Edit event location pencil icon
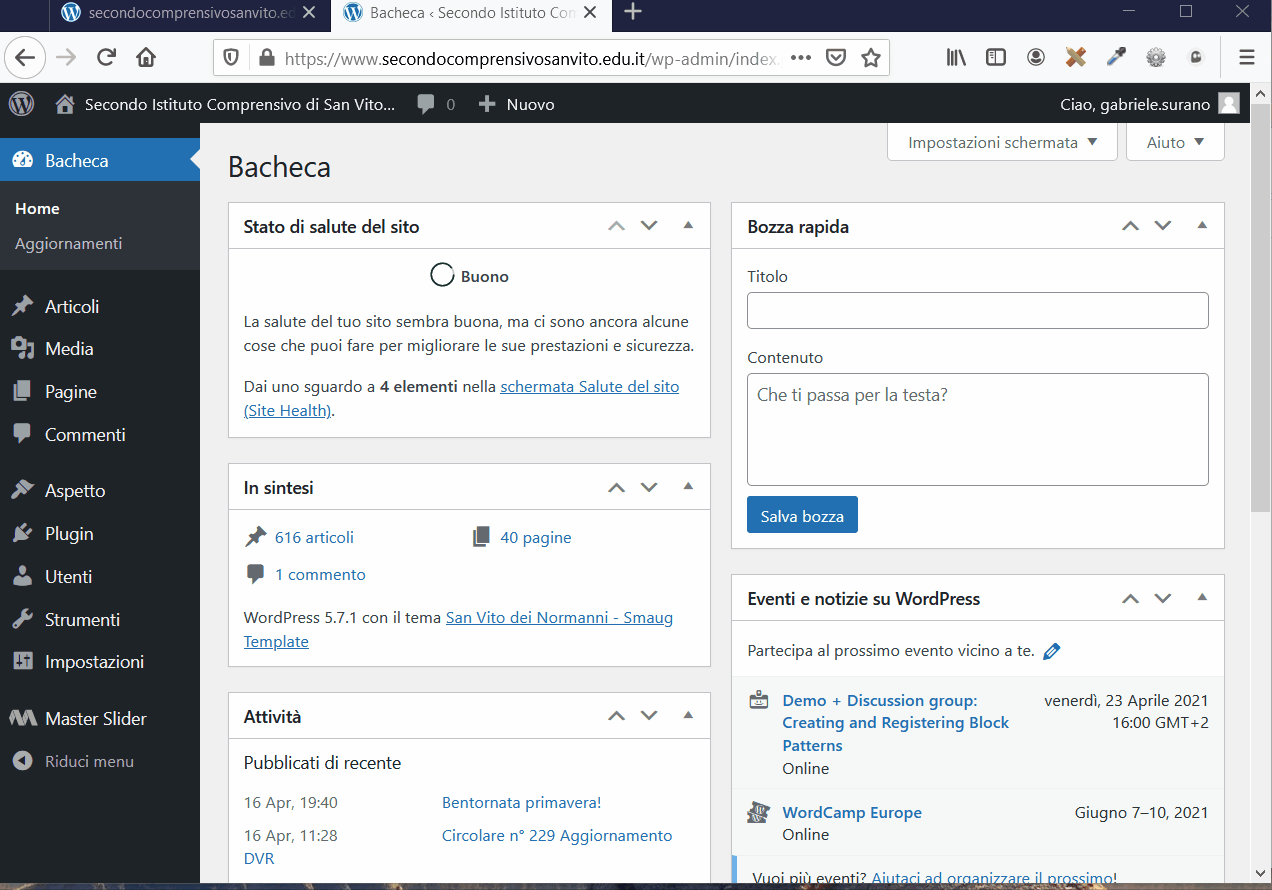1272x890 pixels. pyautogui.click(x=1051, y=651)
